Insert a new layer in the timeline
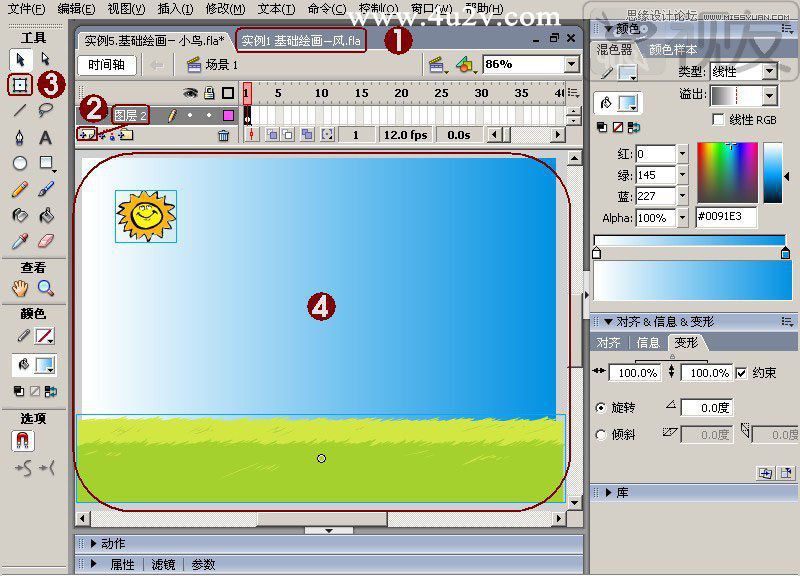Viewport: 800px width, 576px height. [x=88, y=134]
